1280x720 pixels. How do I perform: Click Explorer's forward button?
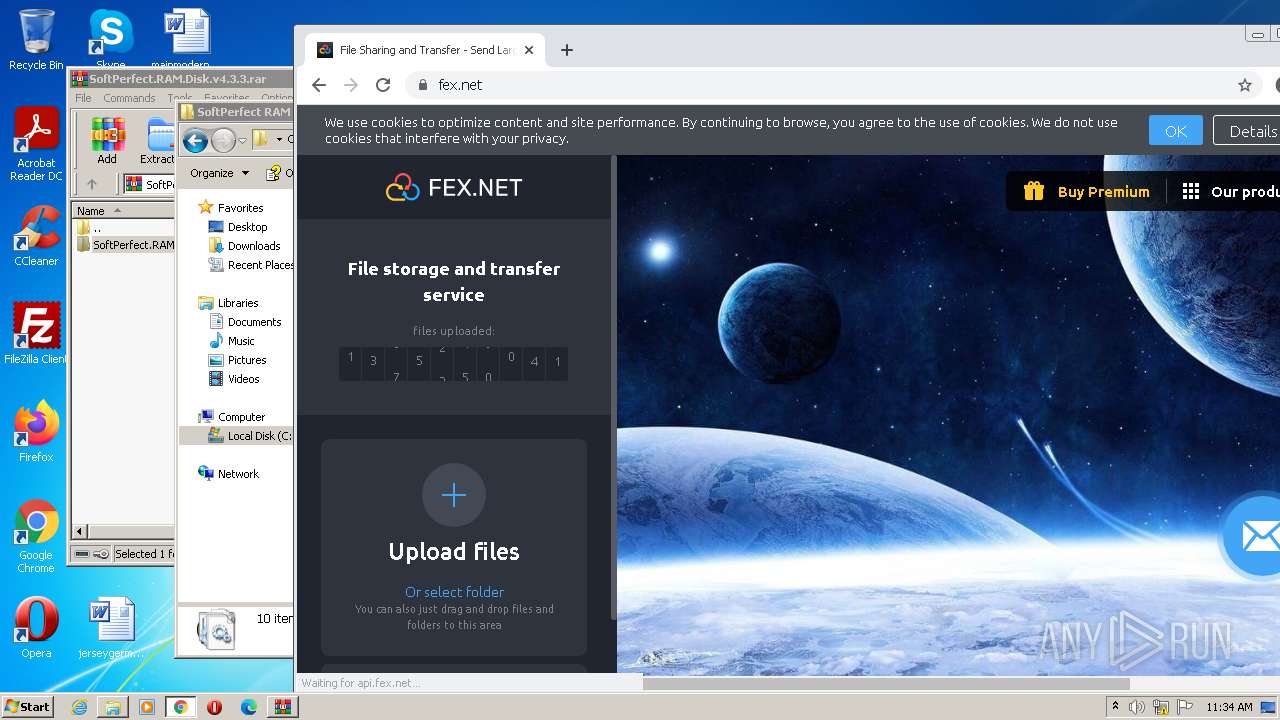click(223, 141)
